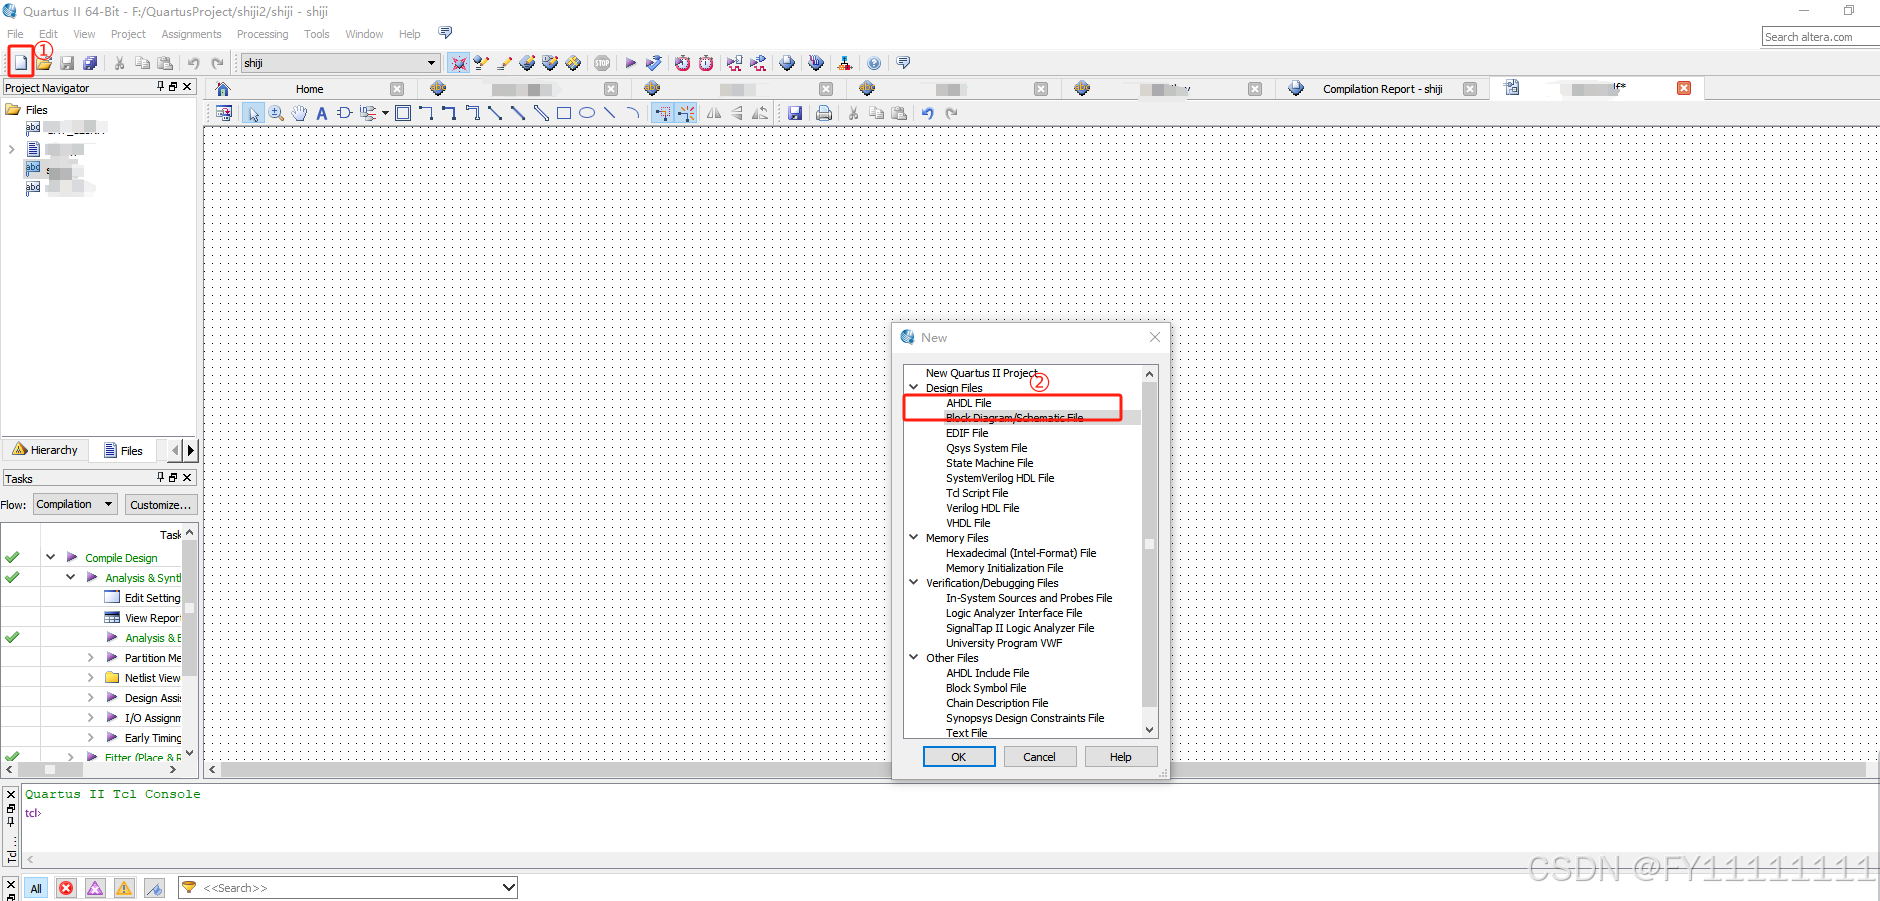
Task: Toggle highlighted icon right of project dropdown
Action: pyautogui.click(x=459, y=63)
